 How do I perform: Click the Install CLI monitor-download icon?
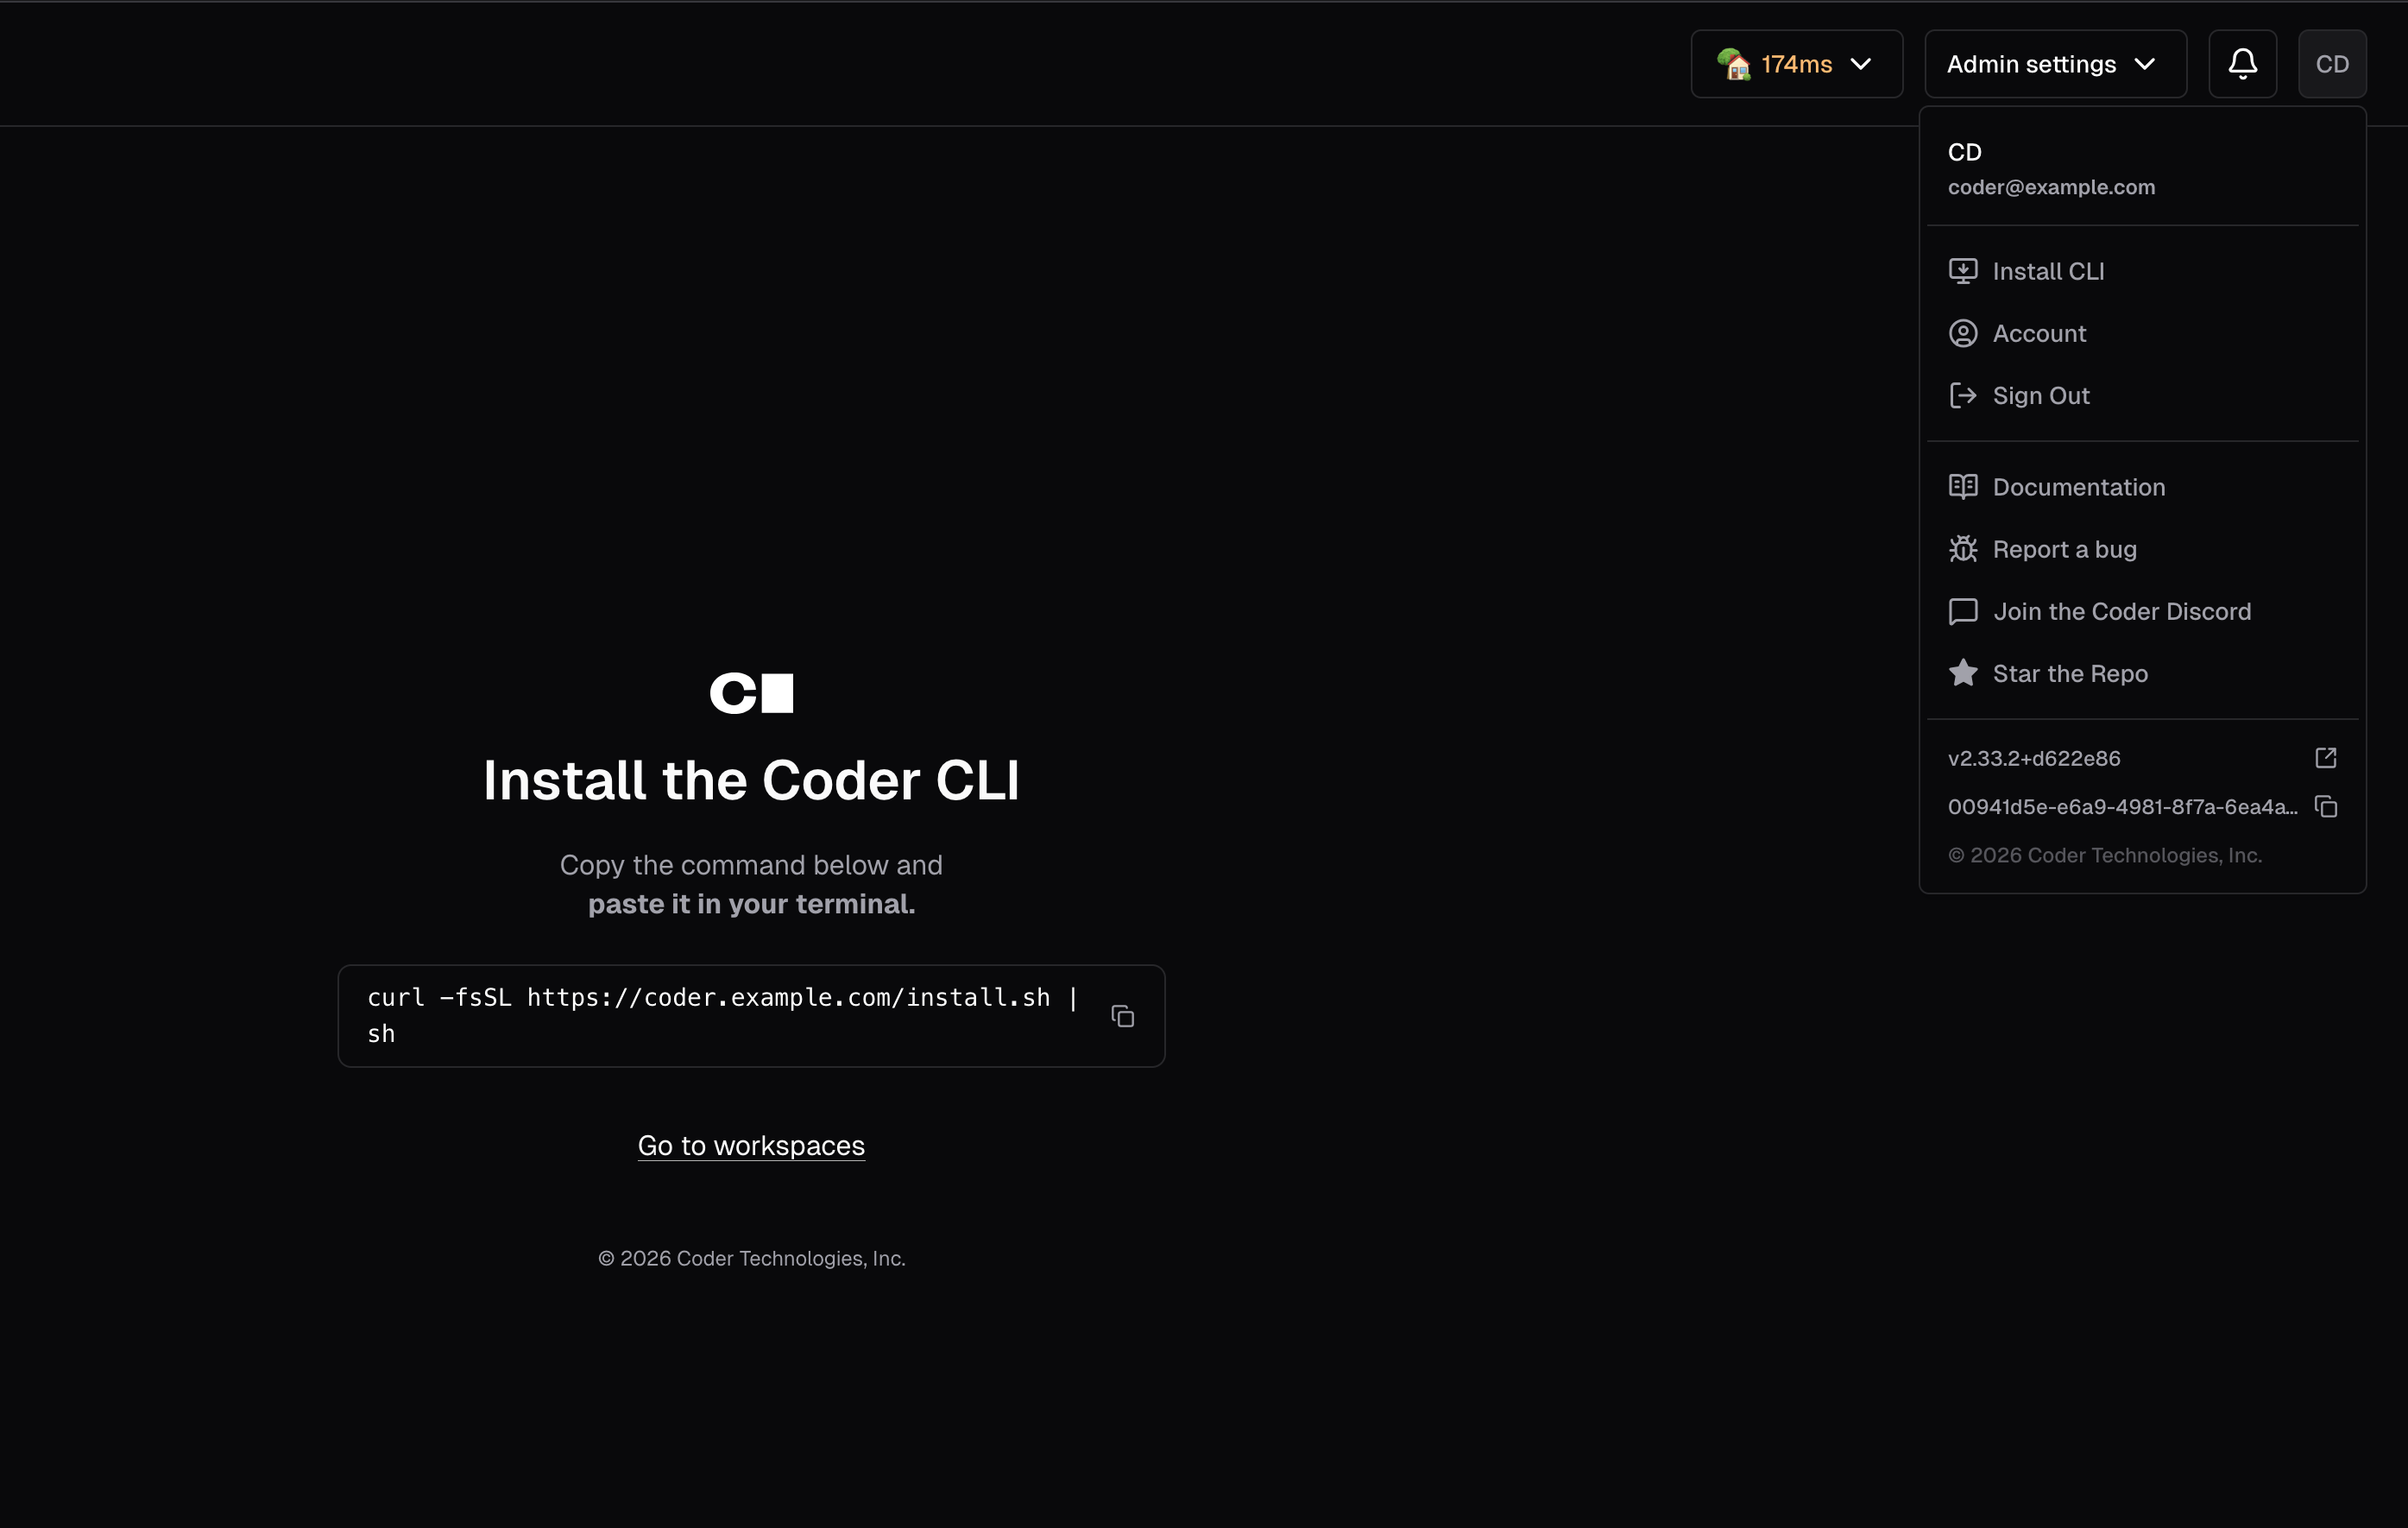coord(1962,271)
